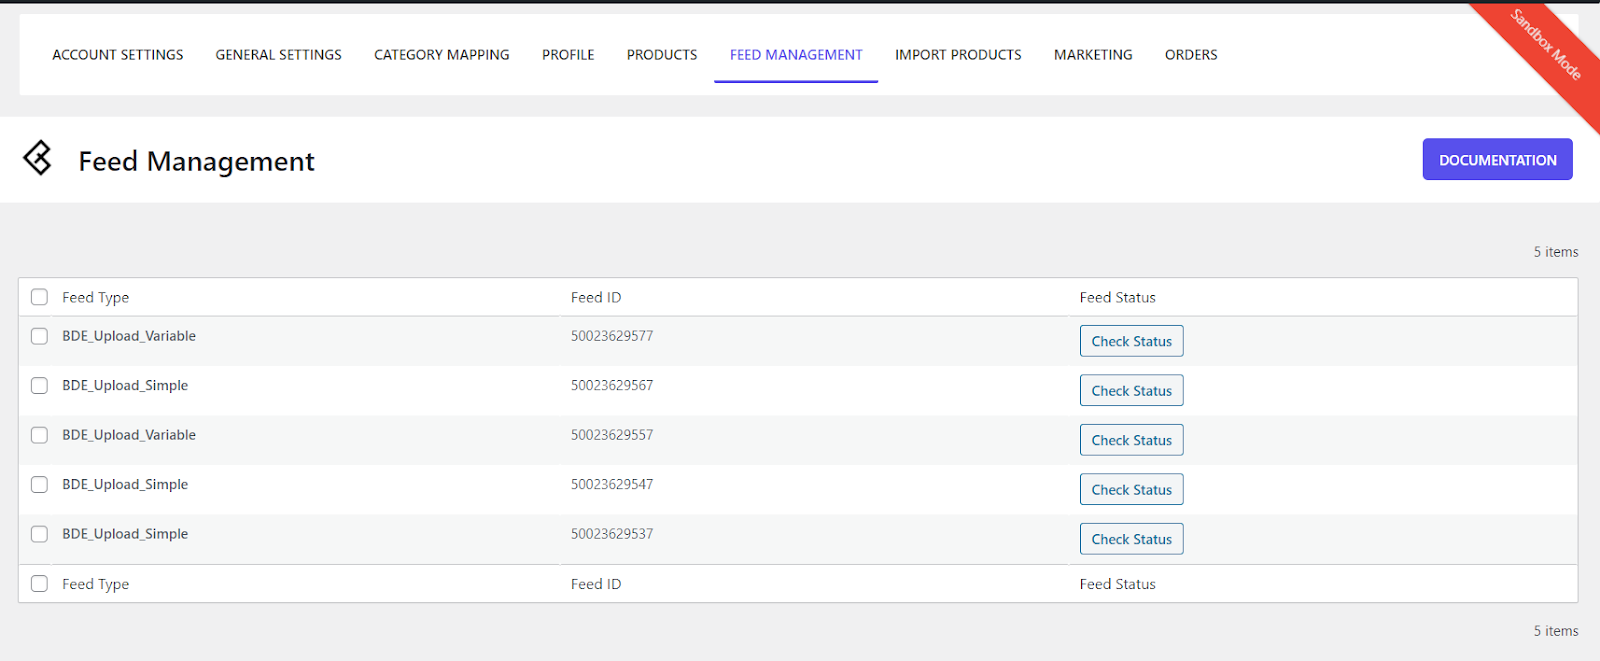
Task: Click the bottom Feed Type column footer
Action: 96,584
